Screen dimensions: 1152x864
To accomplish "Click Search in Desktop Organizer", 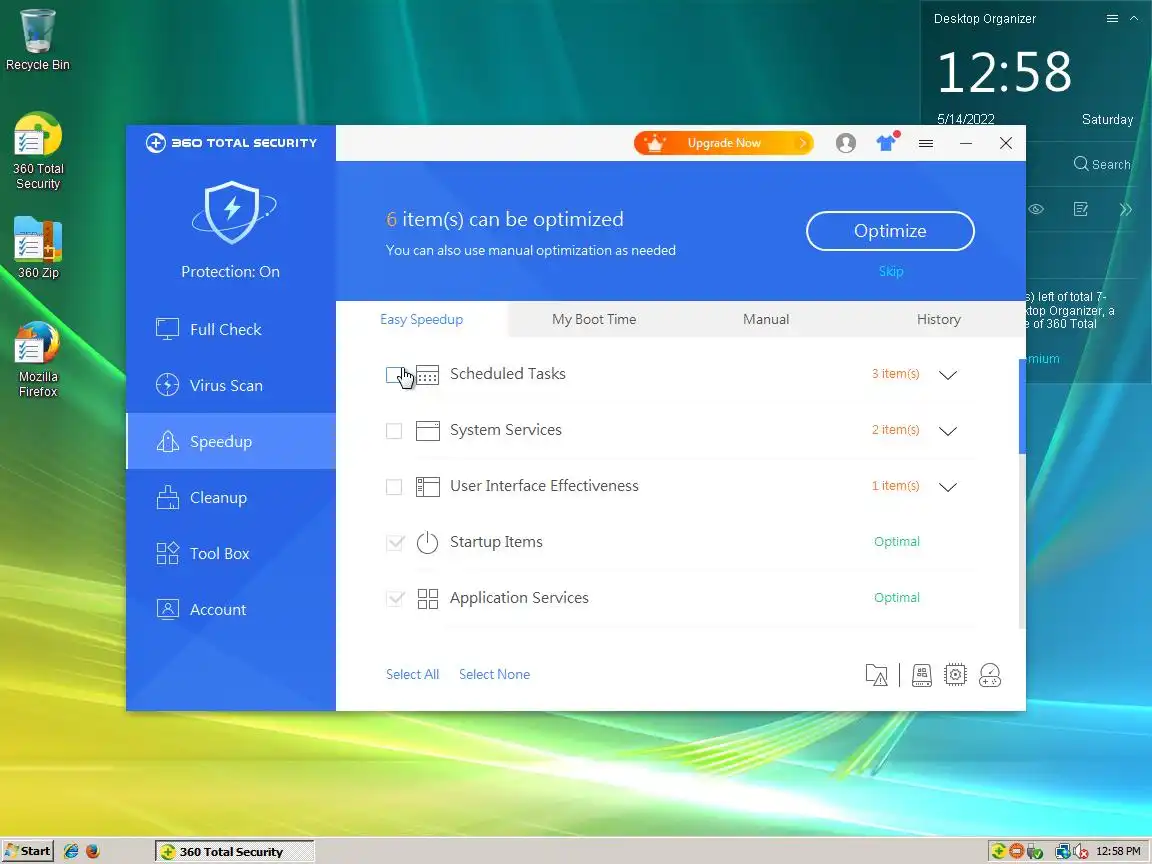I will (x=1102, y=165).
